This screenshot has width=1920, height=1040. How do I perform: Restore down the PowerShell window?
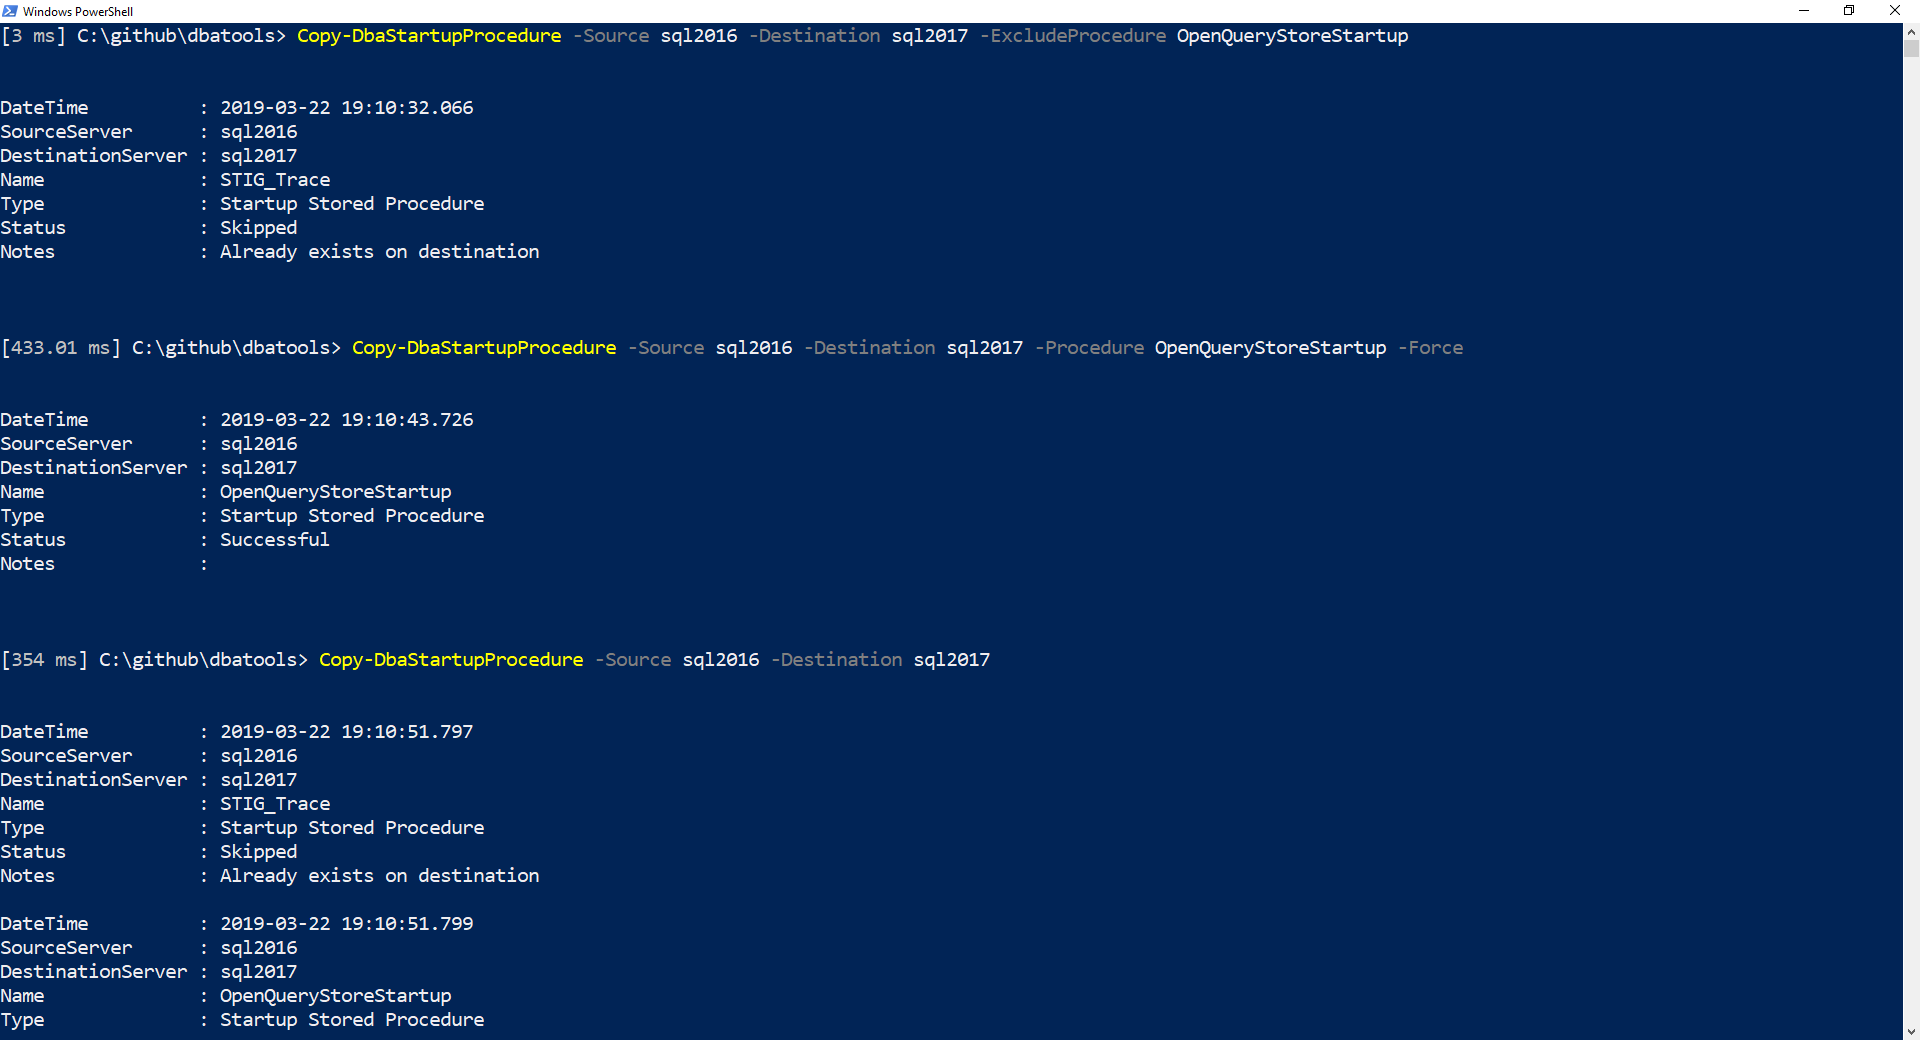point(1849,11)
